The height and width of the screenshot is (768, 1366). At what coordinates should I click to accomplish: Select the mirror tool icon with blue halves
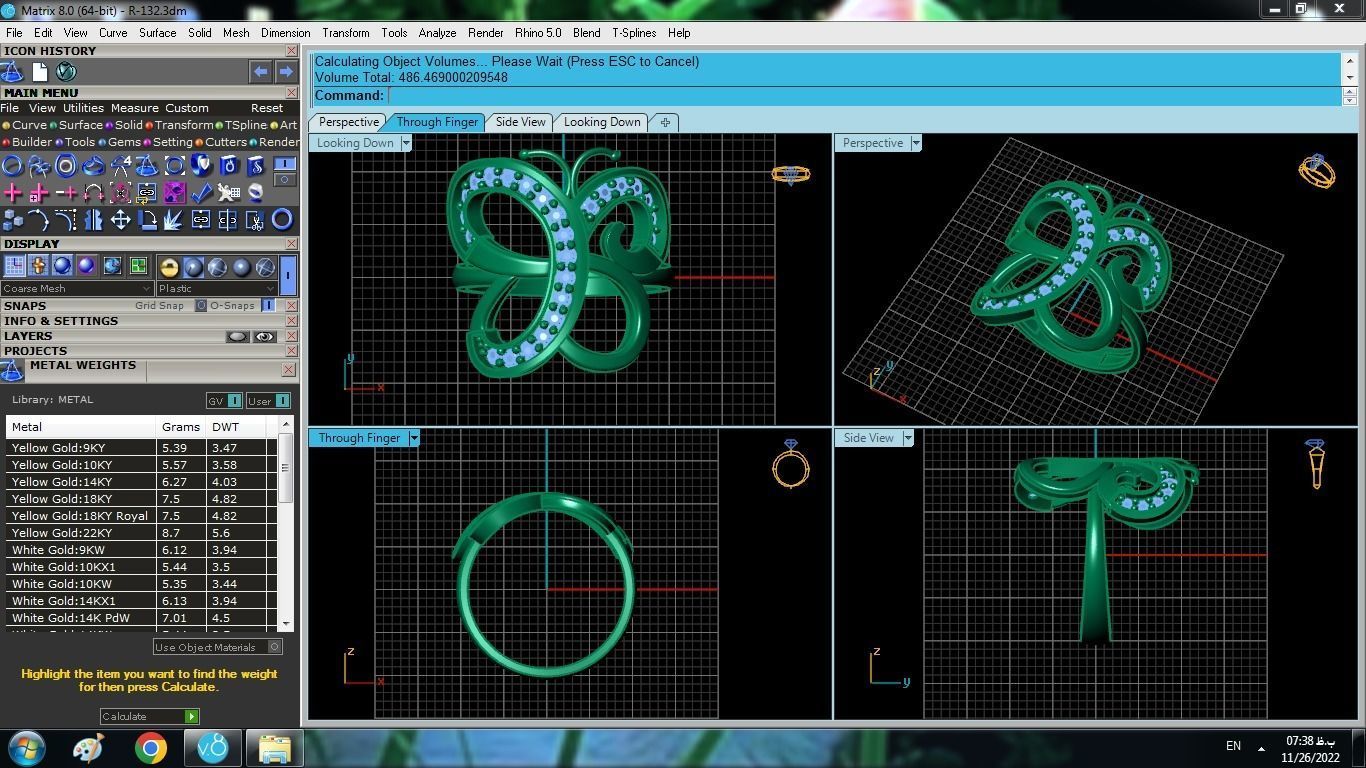pyautogui.click(x=93, y=219)
